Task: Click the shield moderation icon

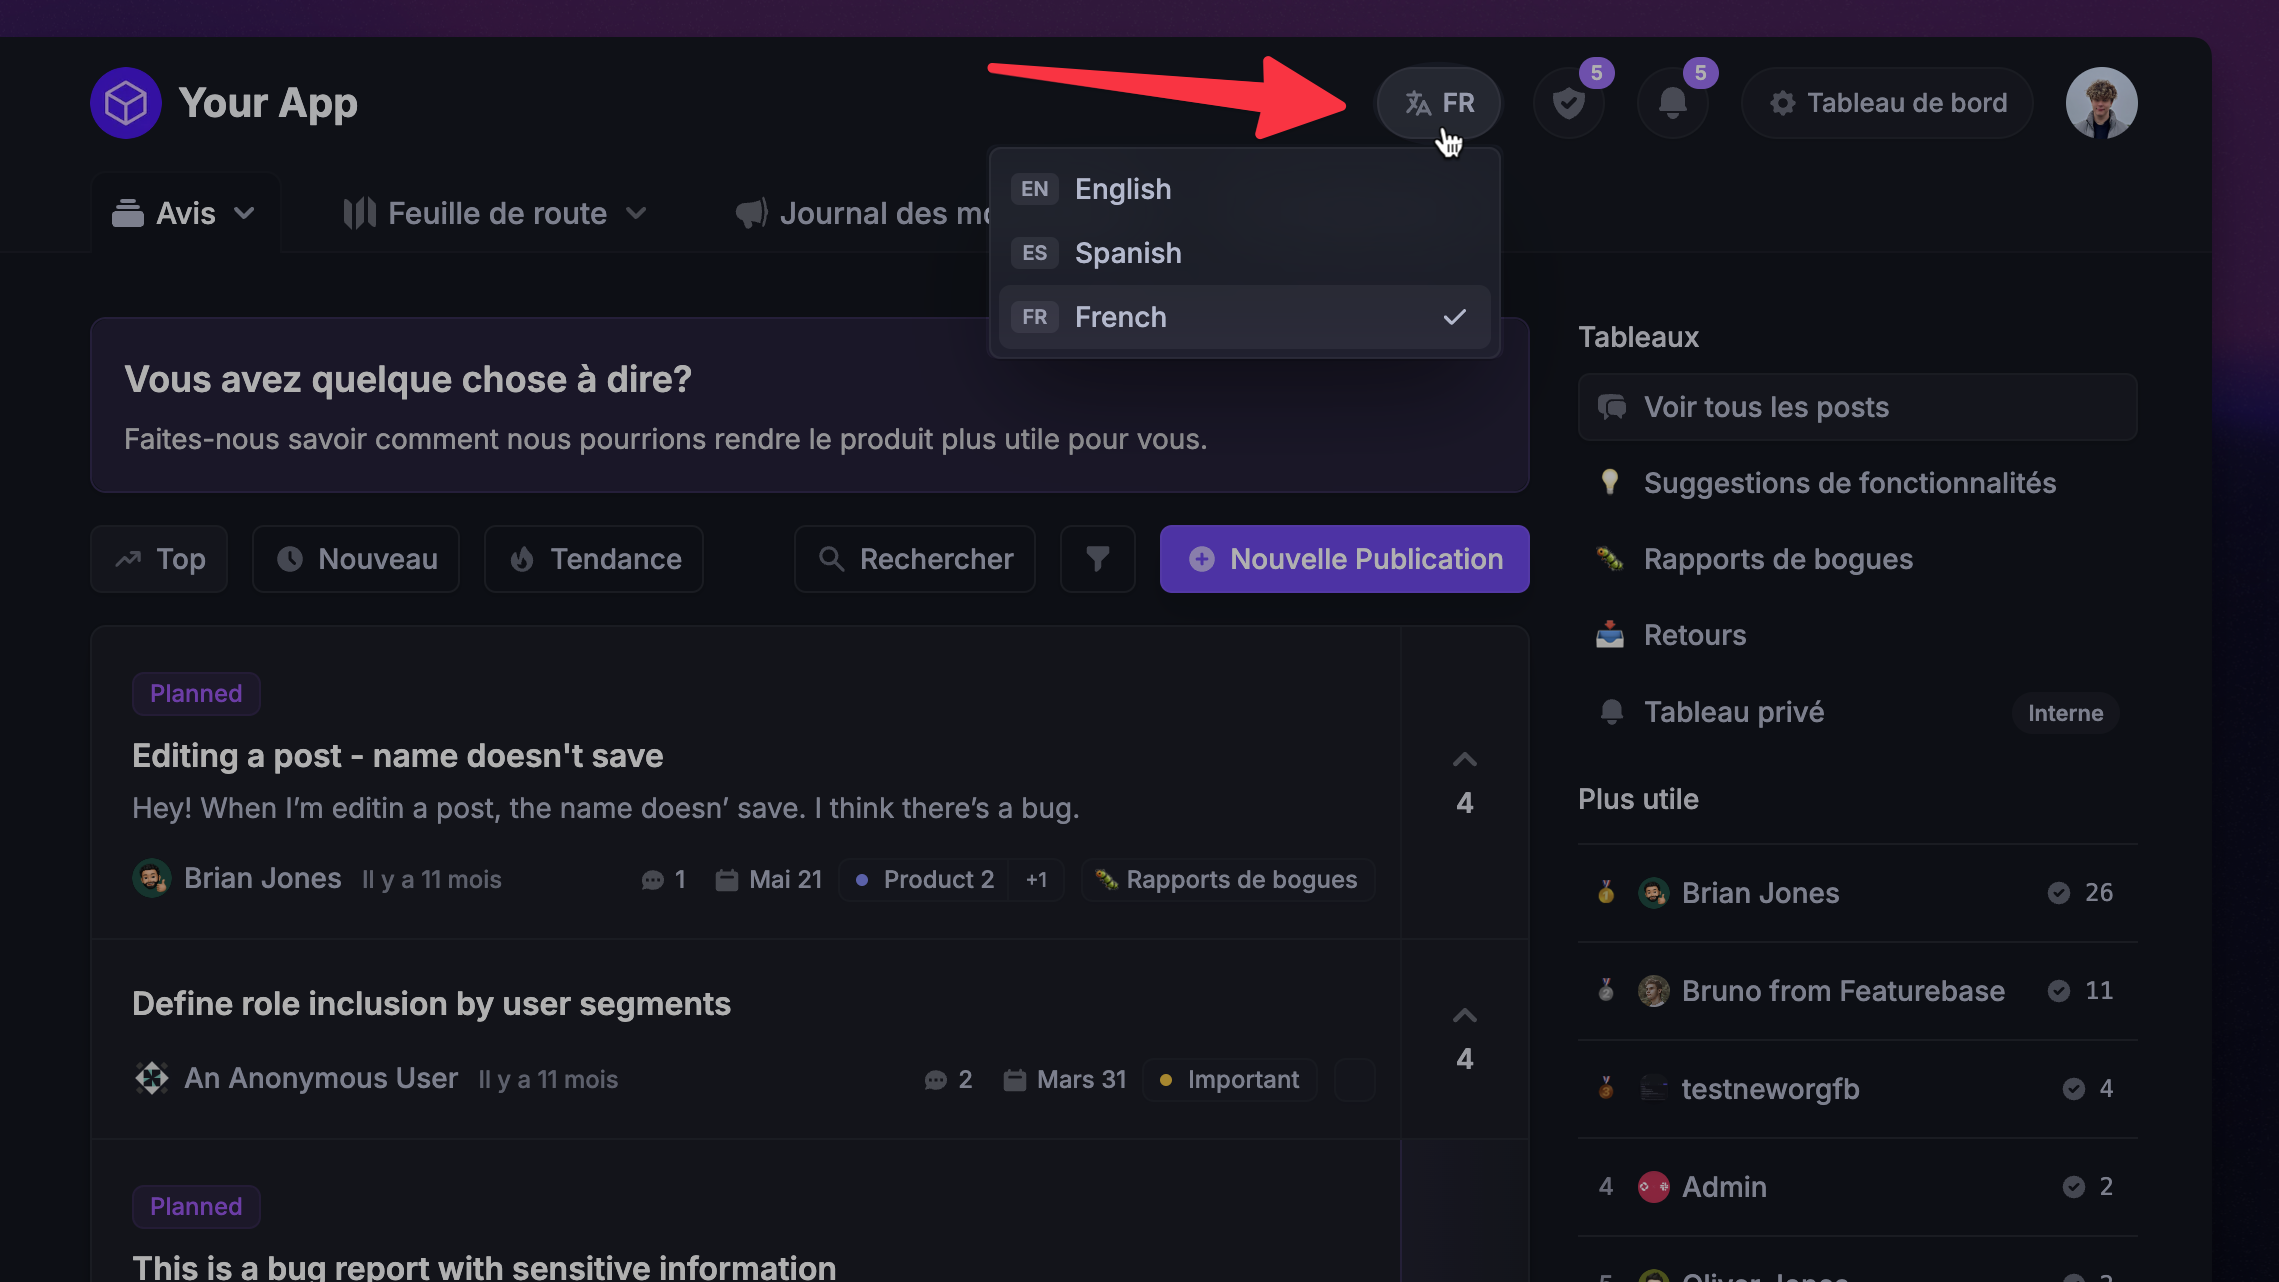Action: pos(1568,103)
